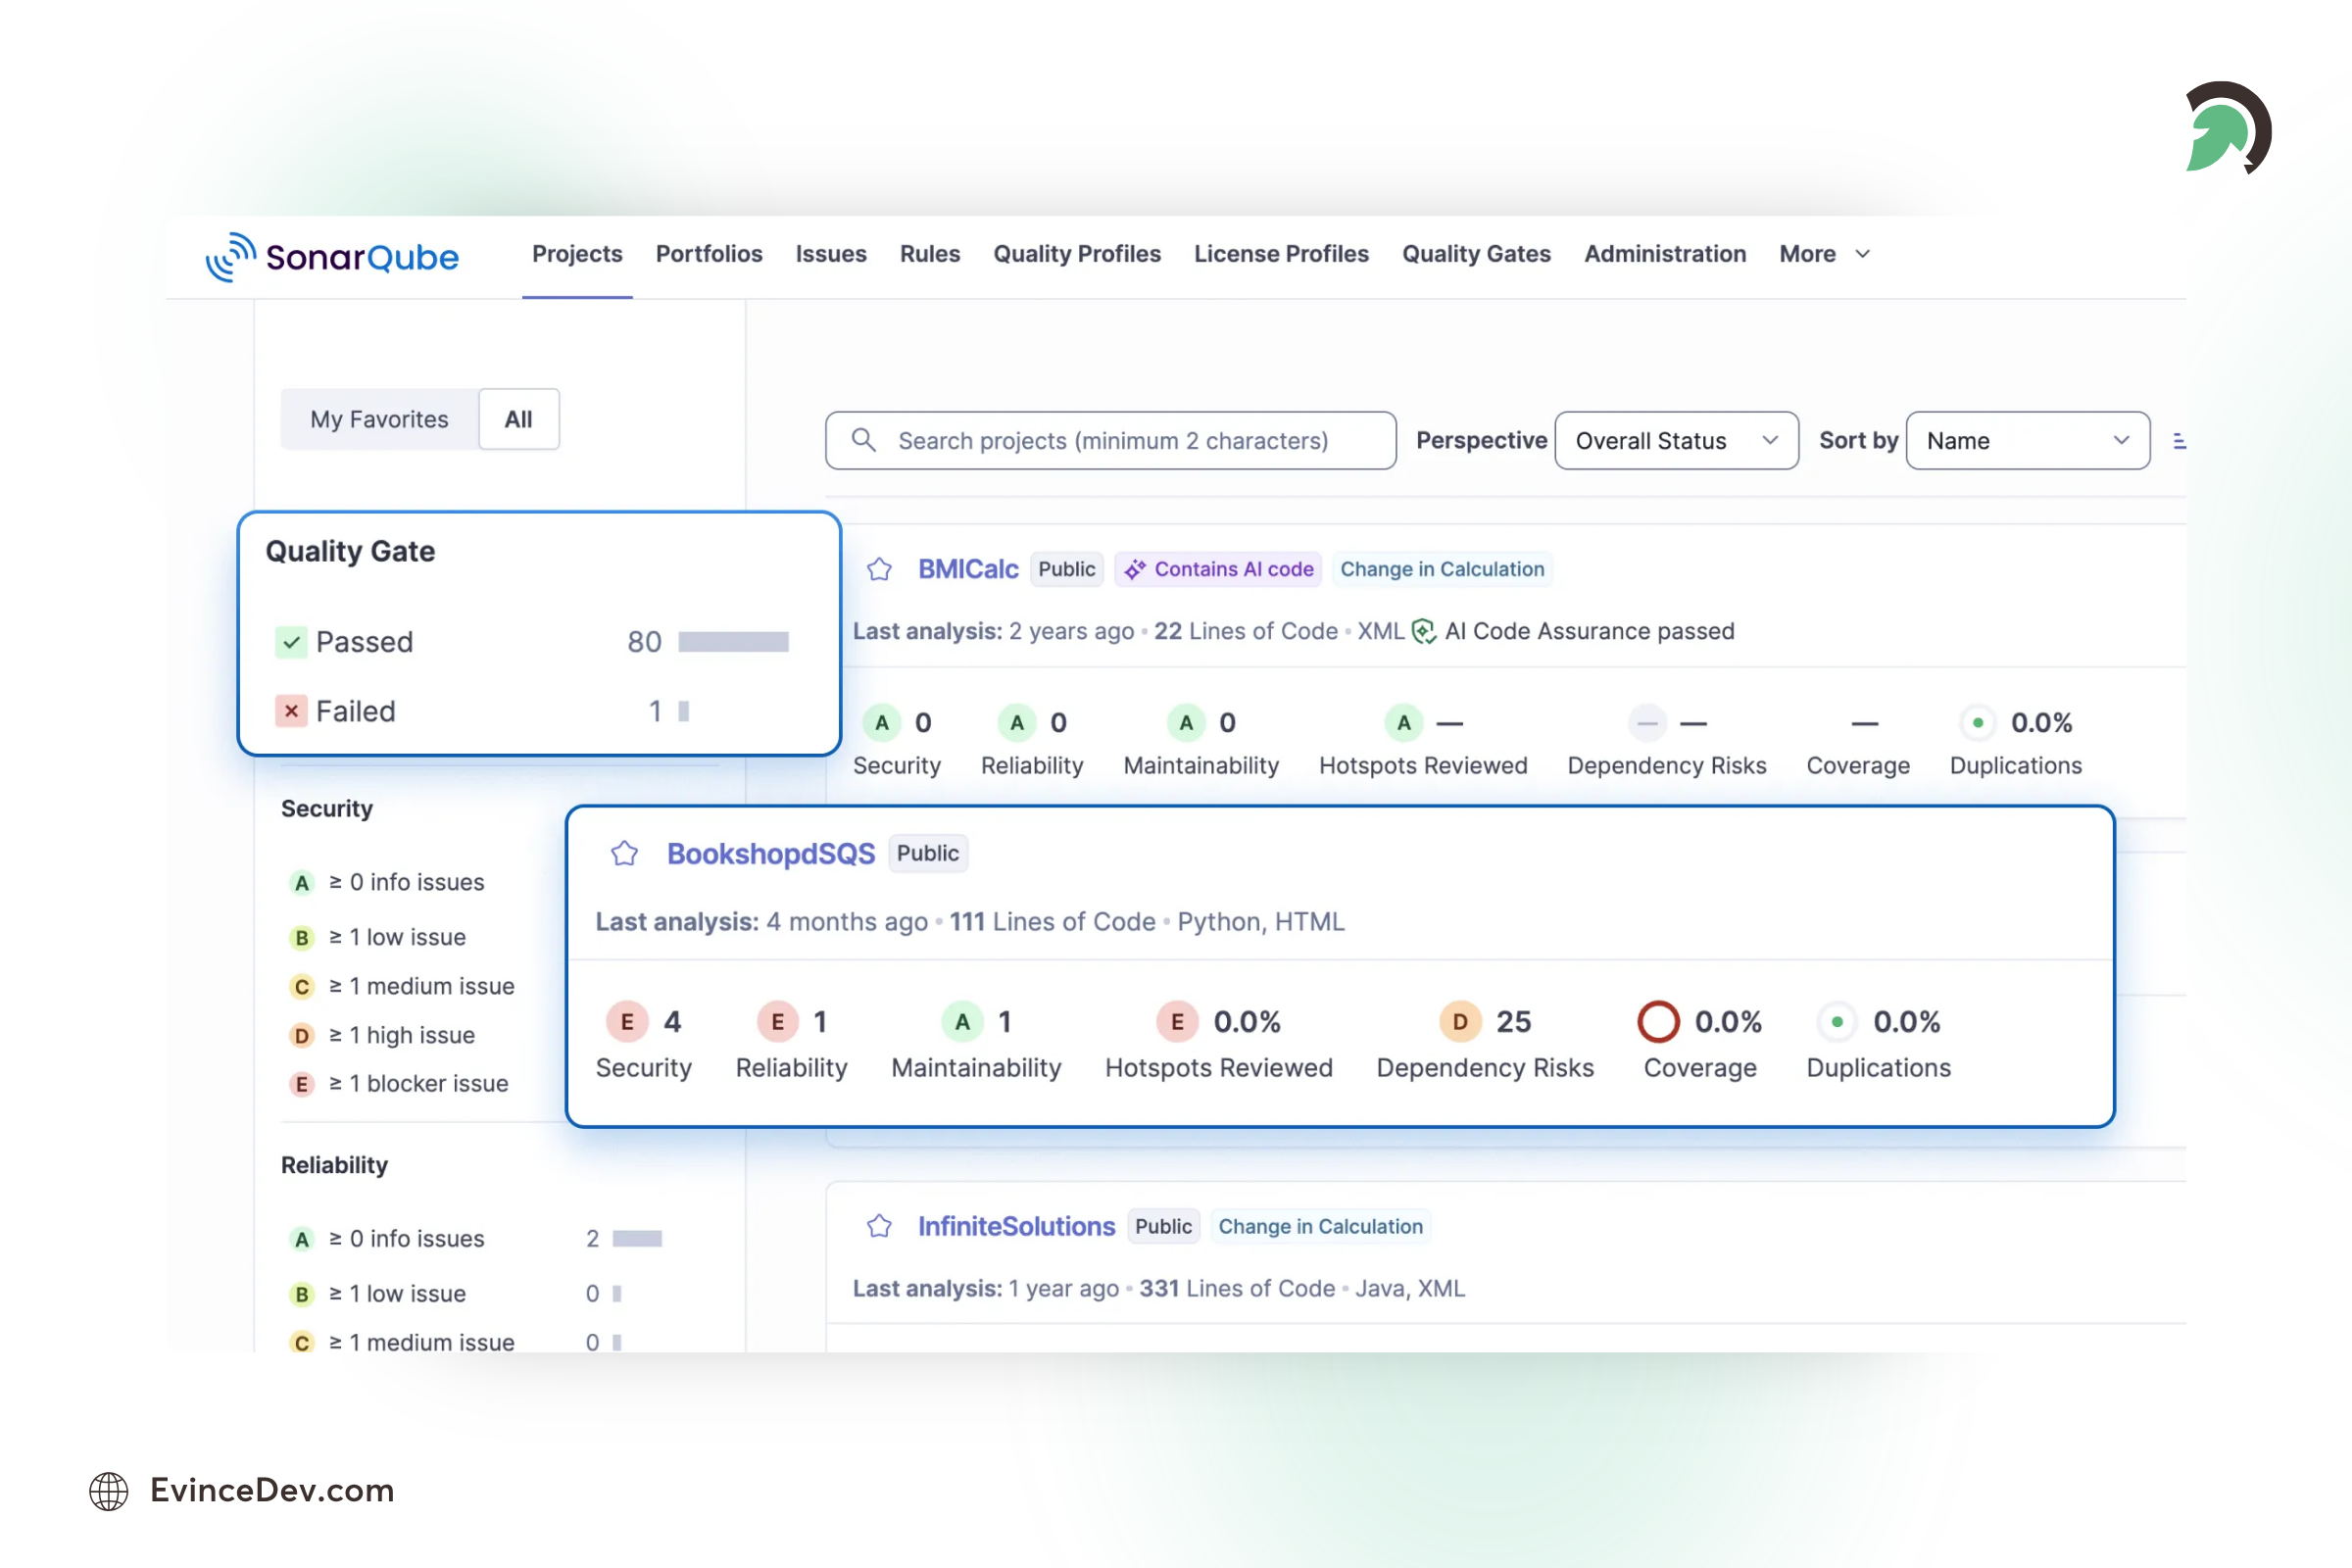Open the Perspective Overall Status dropdown
2352x1568 pixels.
point(1677,441)
